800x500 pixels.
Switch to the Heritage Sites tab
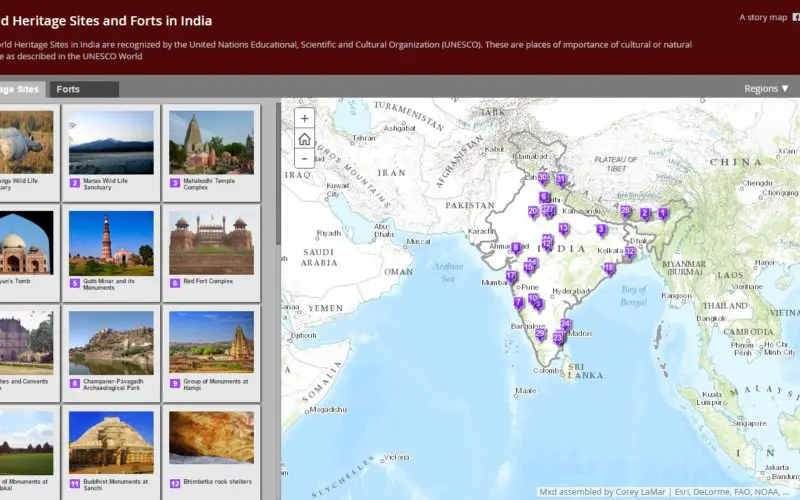[x=22, y=89]
